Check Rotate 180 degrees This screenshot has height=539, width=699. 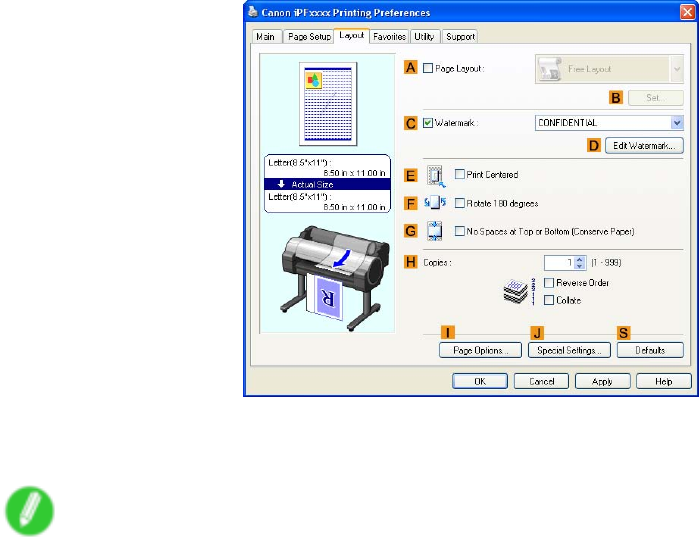tap(460, 203)
